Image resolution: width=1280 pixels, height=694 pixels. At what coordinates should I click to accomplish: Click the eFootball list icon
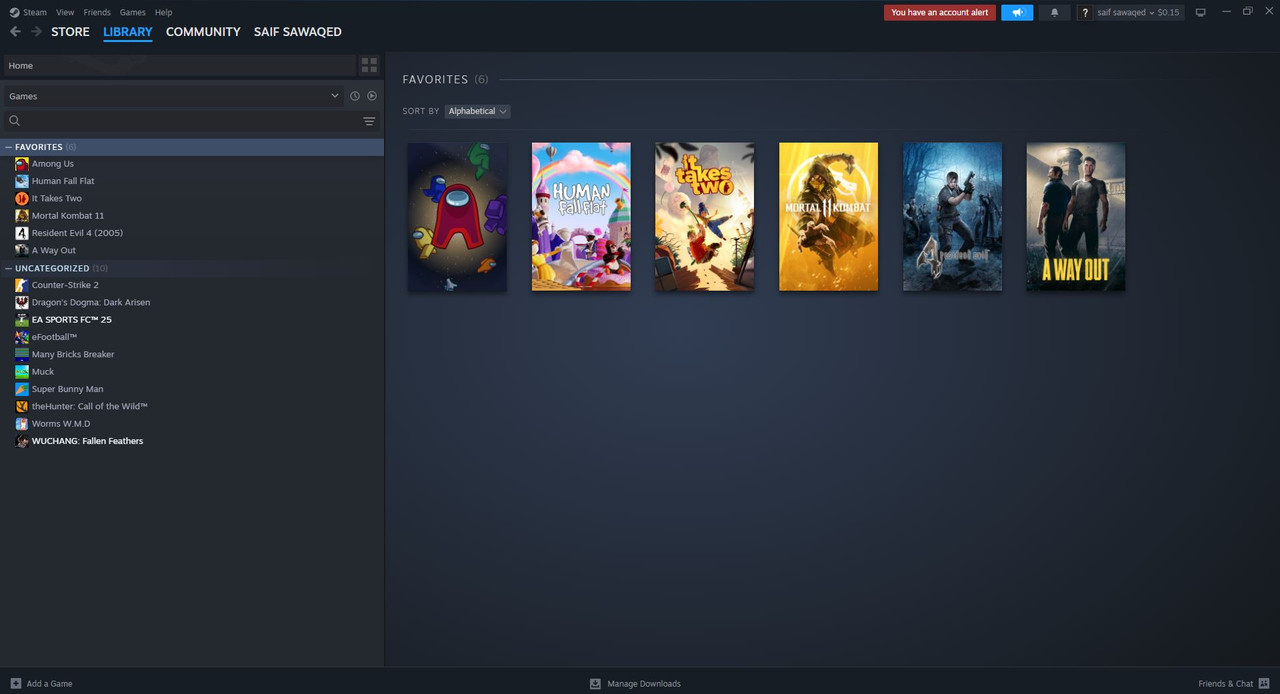click(22, 337)
